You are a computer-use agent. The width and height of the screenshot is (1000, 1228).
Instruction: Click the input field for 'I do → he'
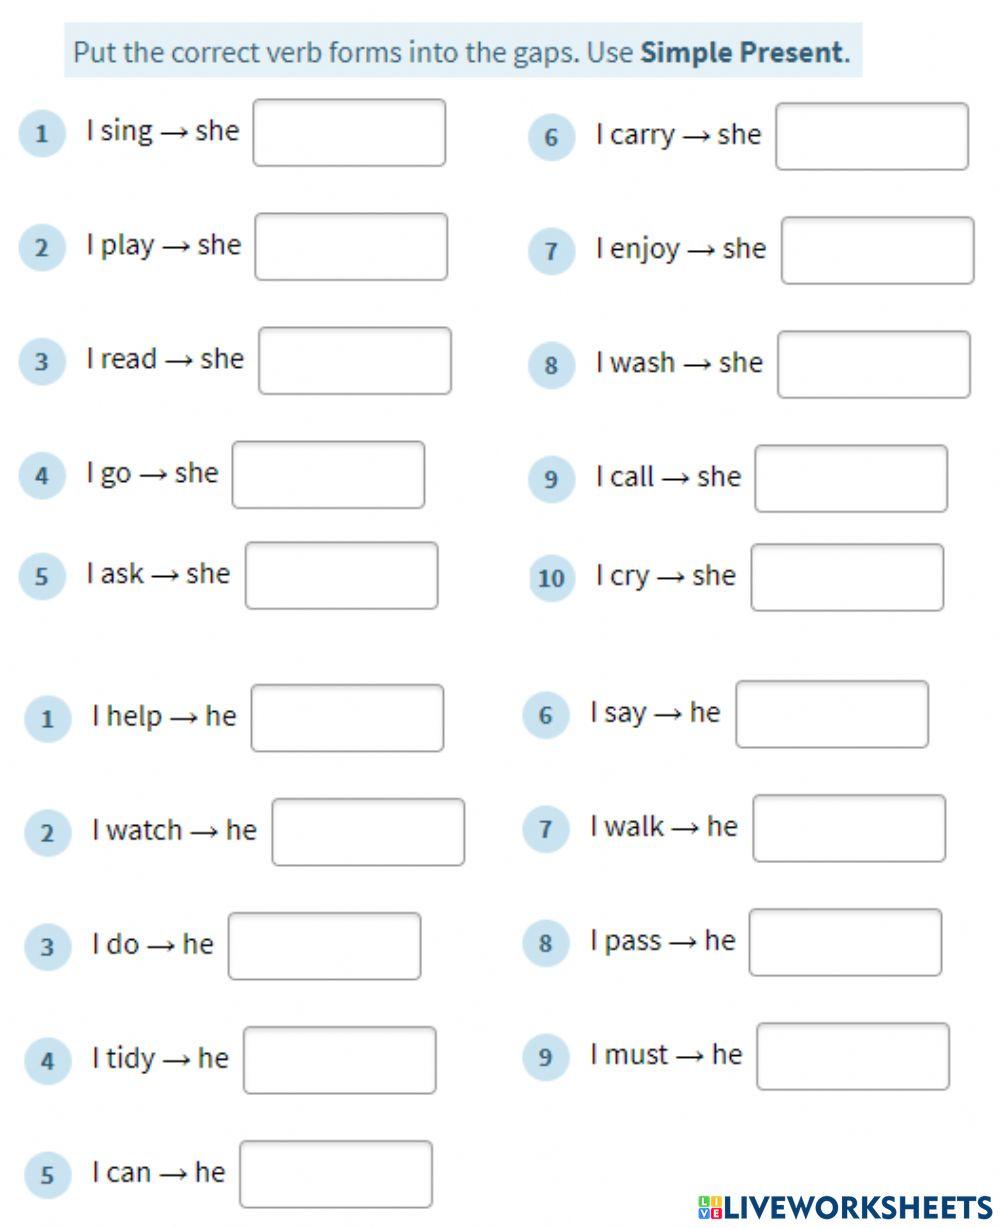click(324, 945)
